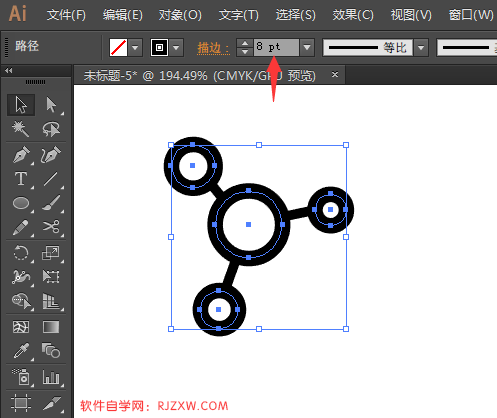
Task: Open the fill color dropdown arrow
Action: (135, 48)
